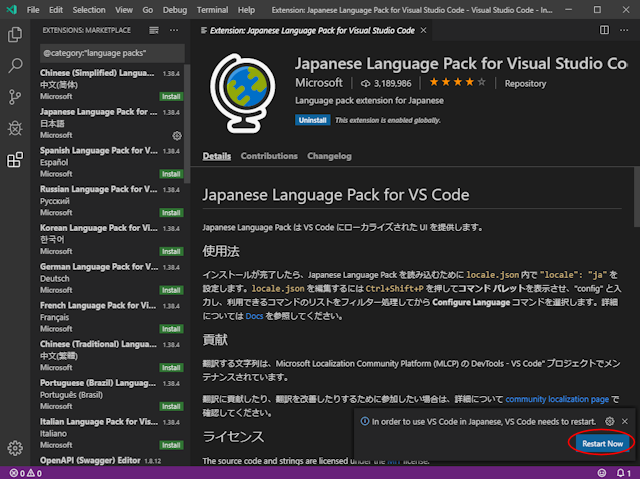Clear extensions input icon in sidebar header
The width and height of the screenshot is (640, 479).
click(154, 30)
